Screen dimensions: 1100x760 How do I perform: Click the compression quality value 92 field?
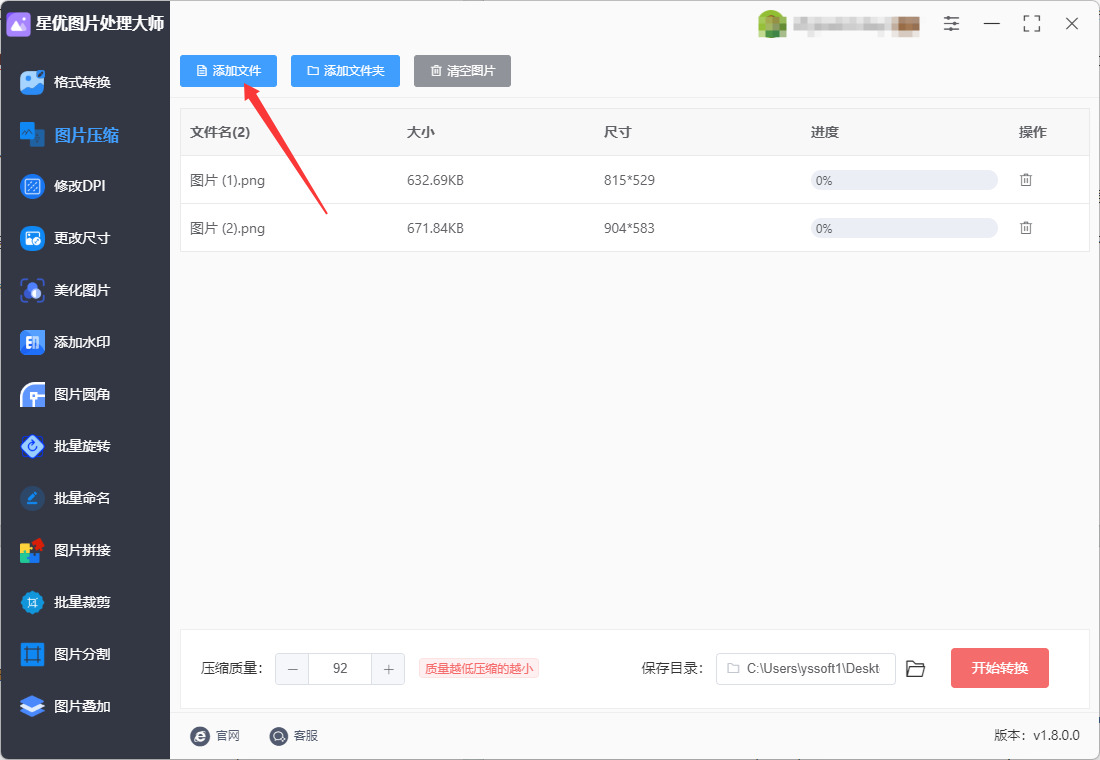point(340,669)
